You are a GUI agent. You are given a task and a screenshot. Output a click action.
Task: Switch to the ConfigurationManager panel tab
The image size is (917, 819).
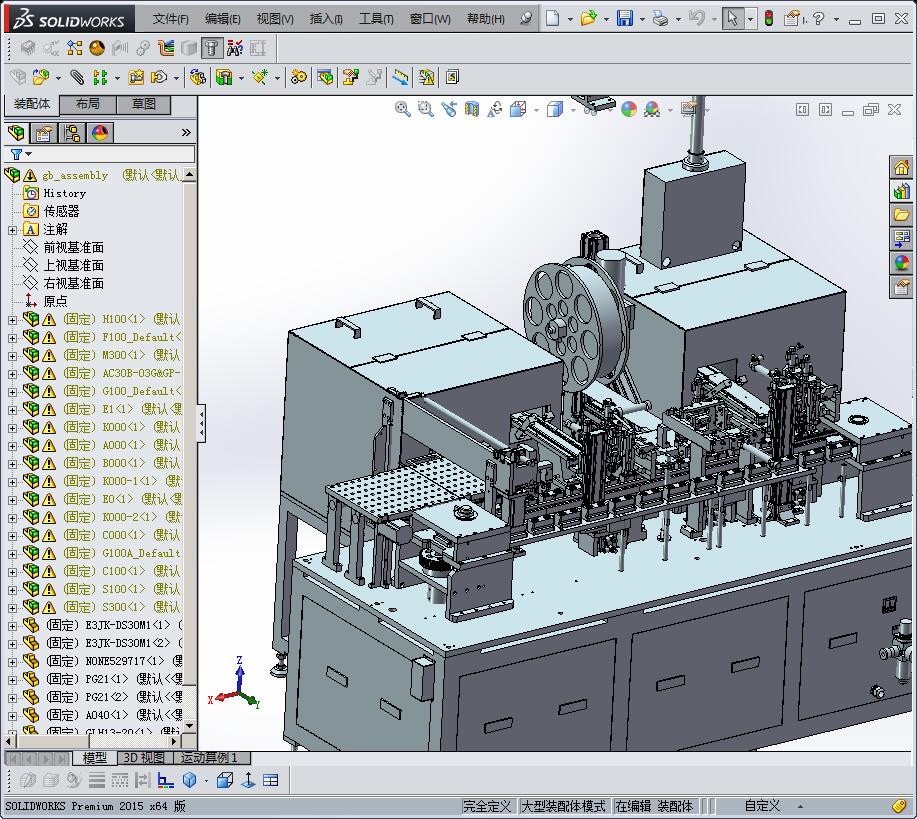pyautogui.click(x=71, y=133)
